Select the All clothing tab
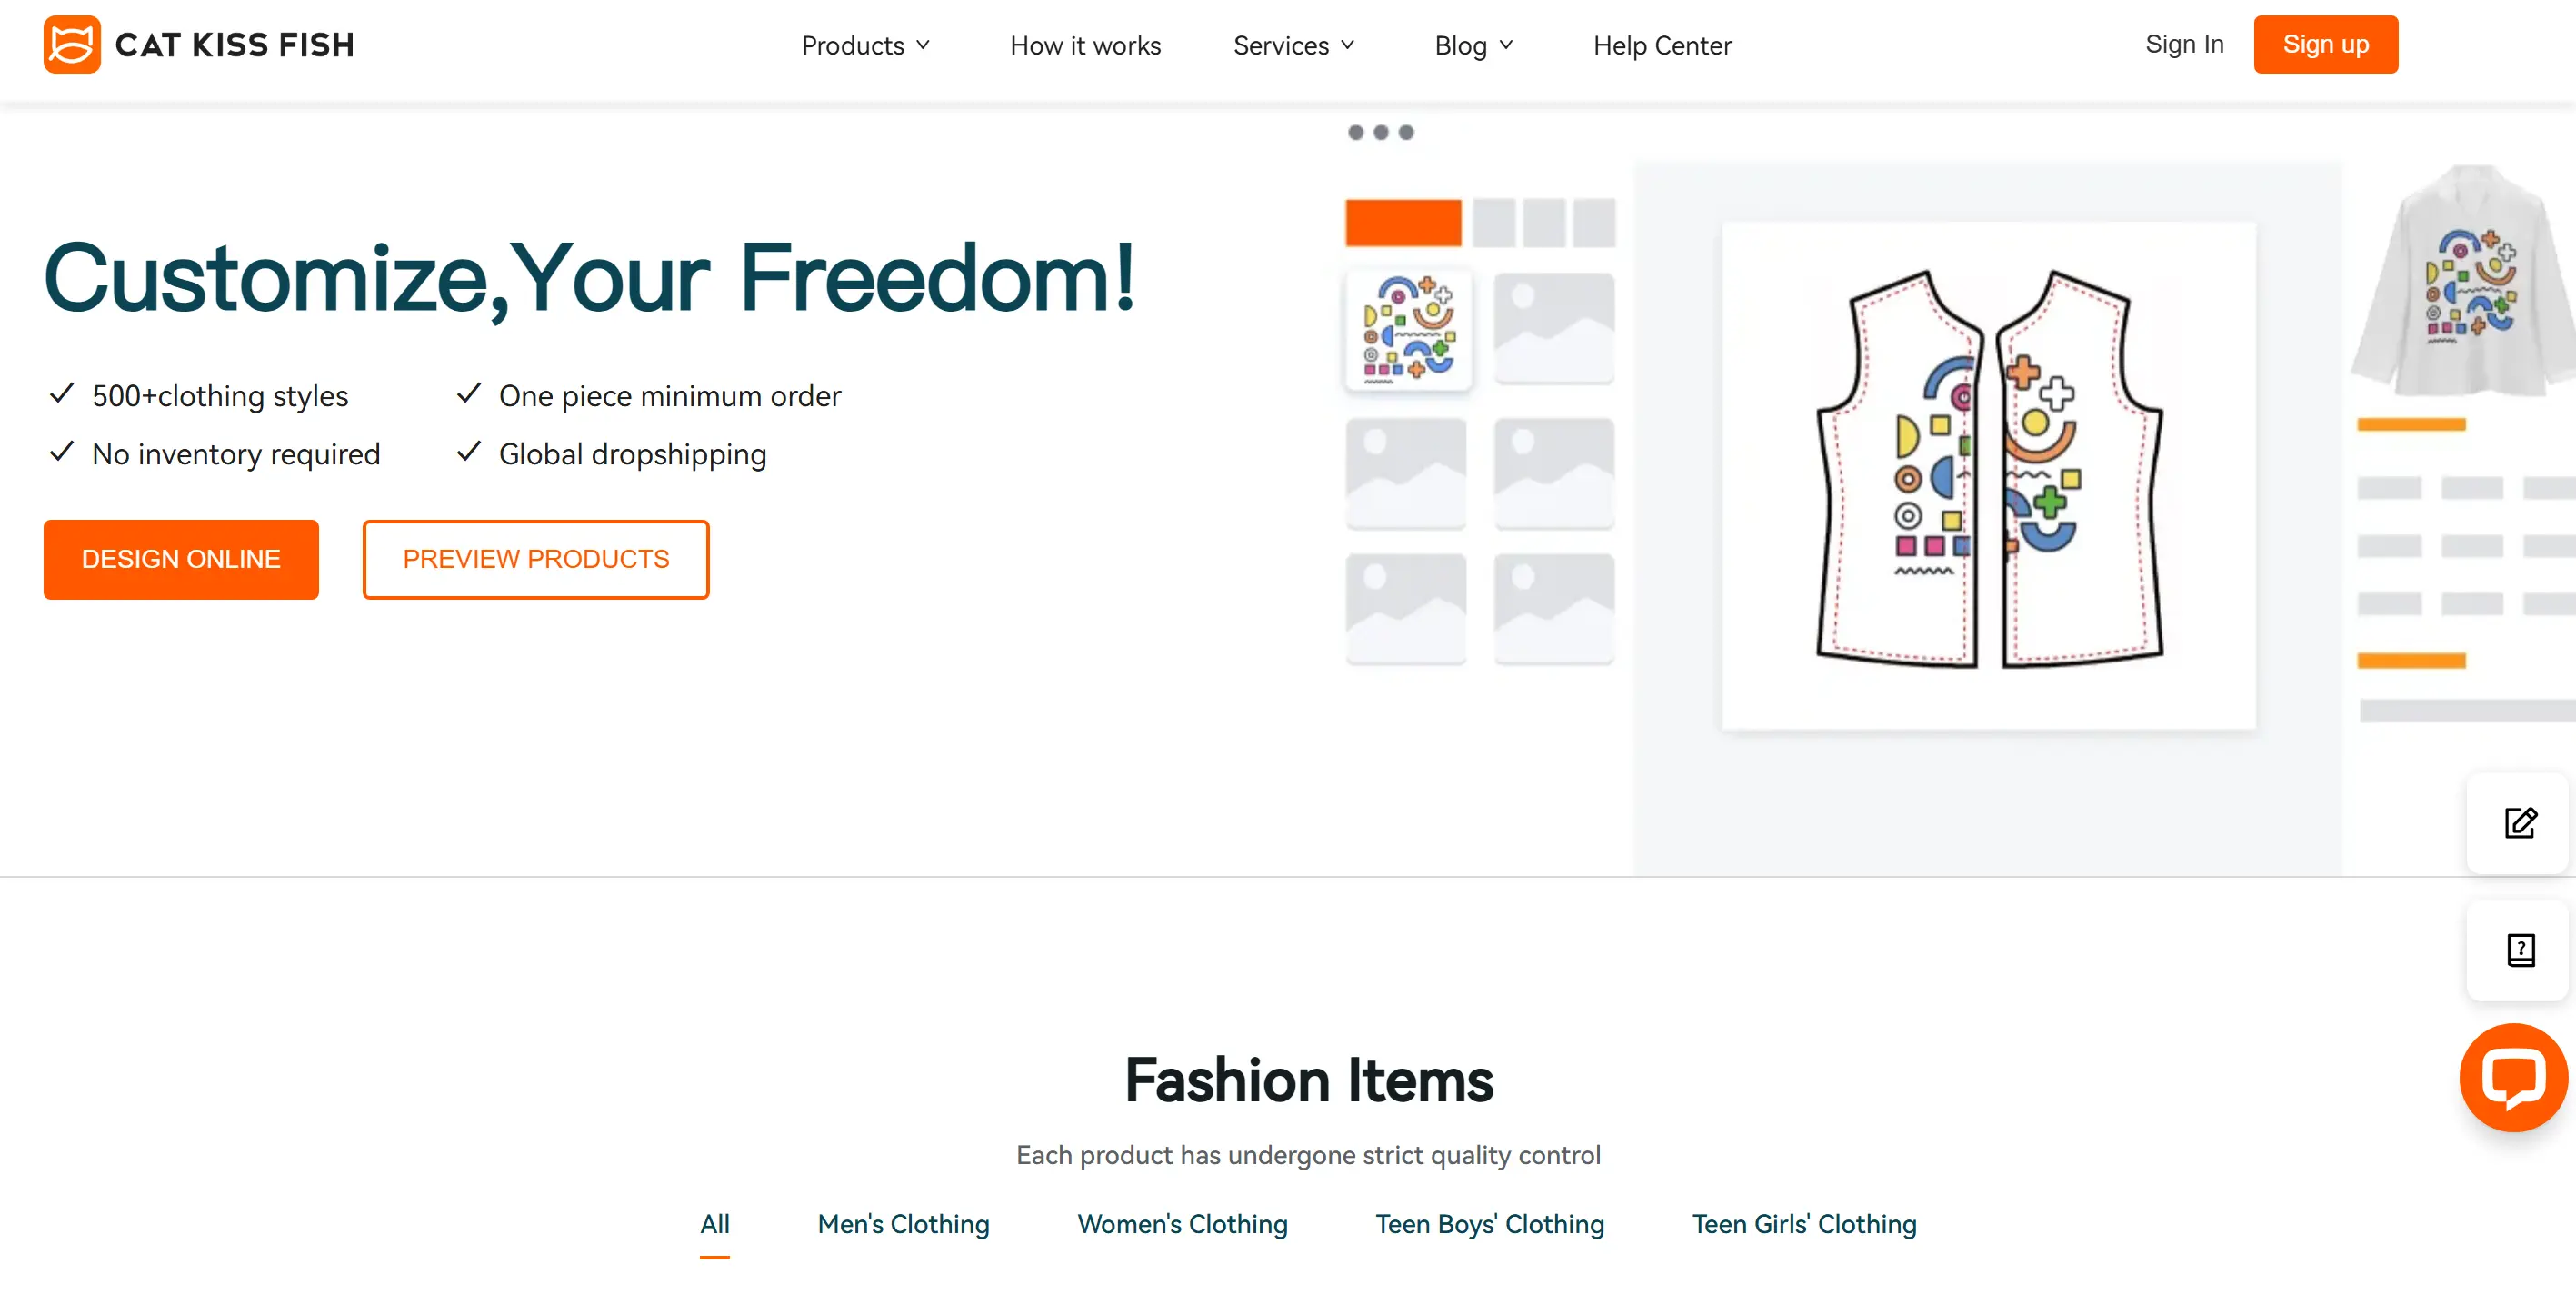 point(715,1222)
